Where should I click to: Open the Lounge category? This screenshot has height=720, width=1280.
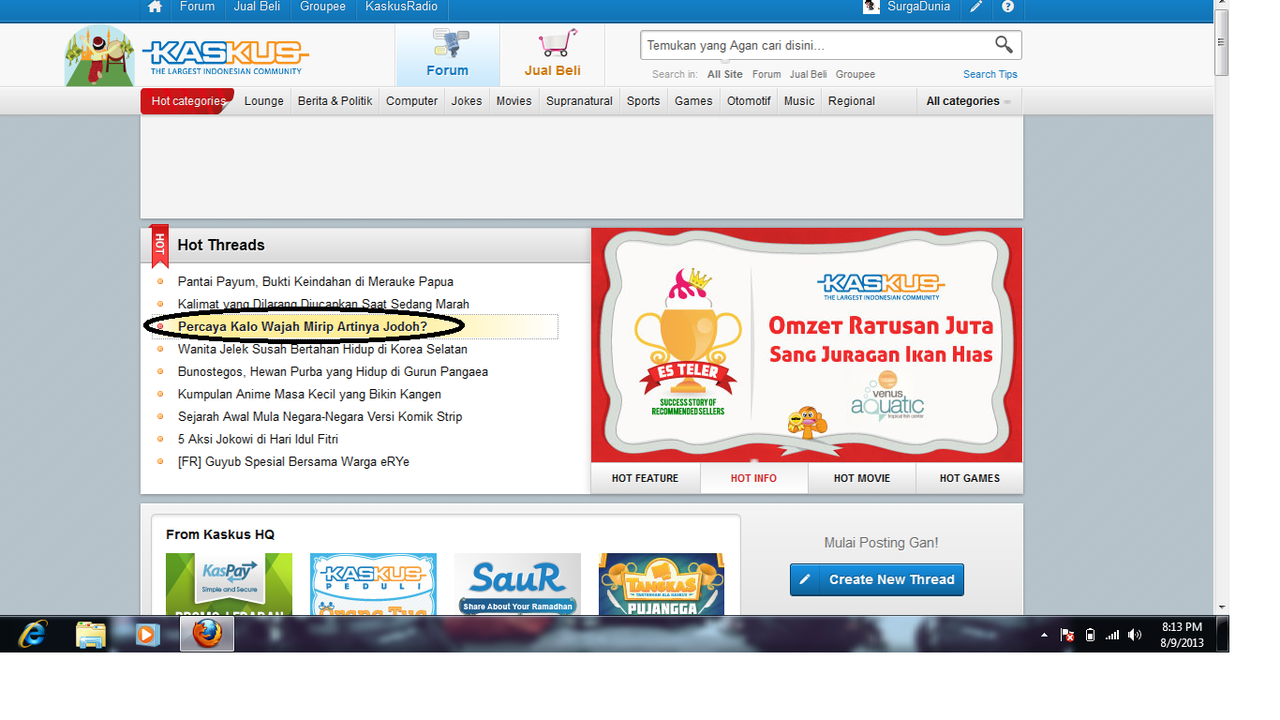point(264,101)
